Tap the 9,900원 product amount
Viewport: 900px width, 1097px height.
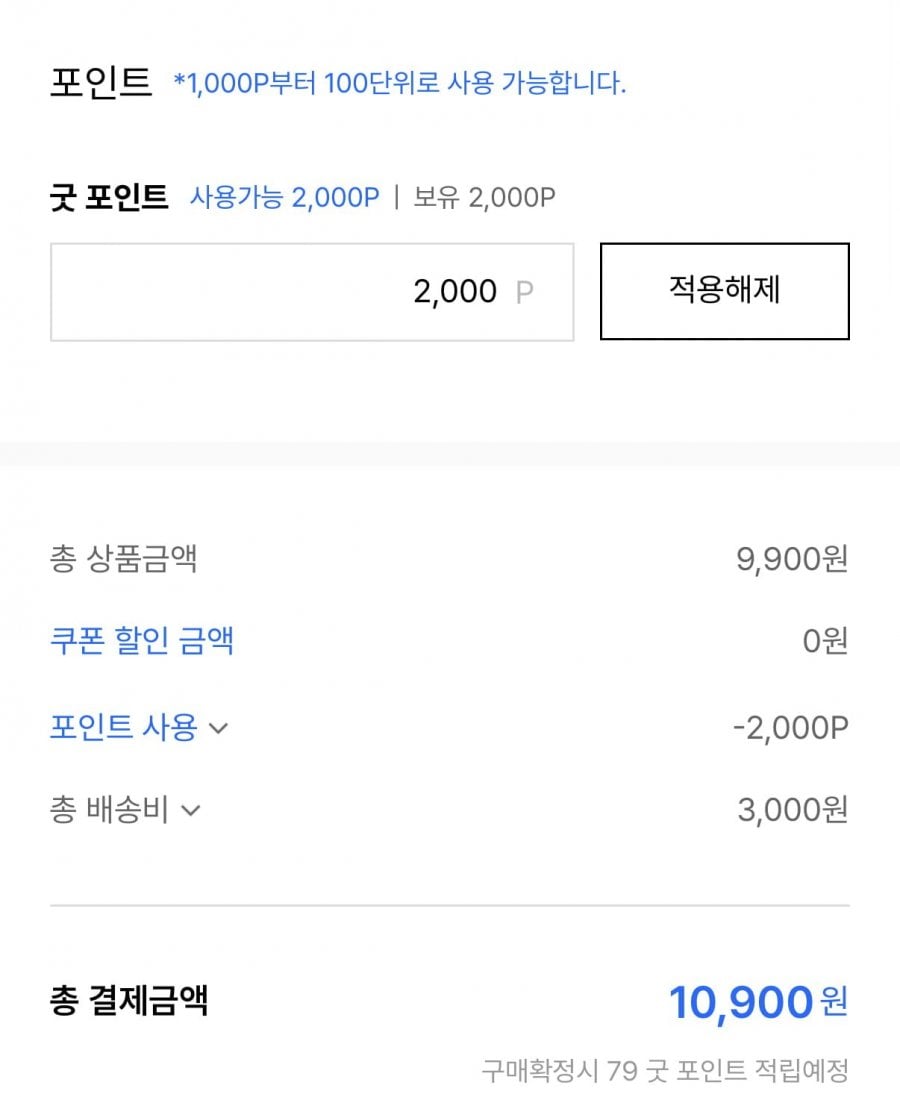[x=792, y=559]
